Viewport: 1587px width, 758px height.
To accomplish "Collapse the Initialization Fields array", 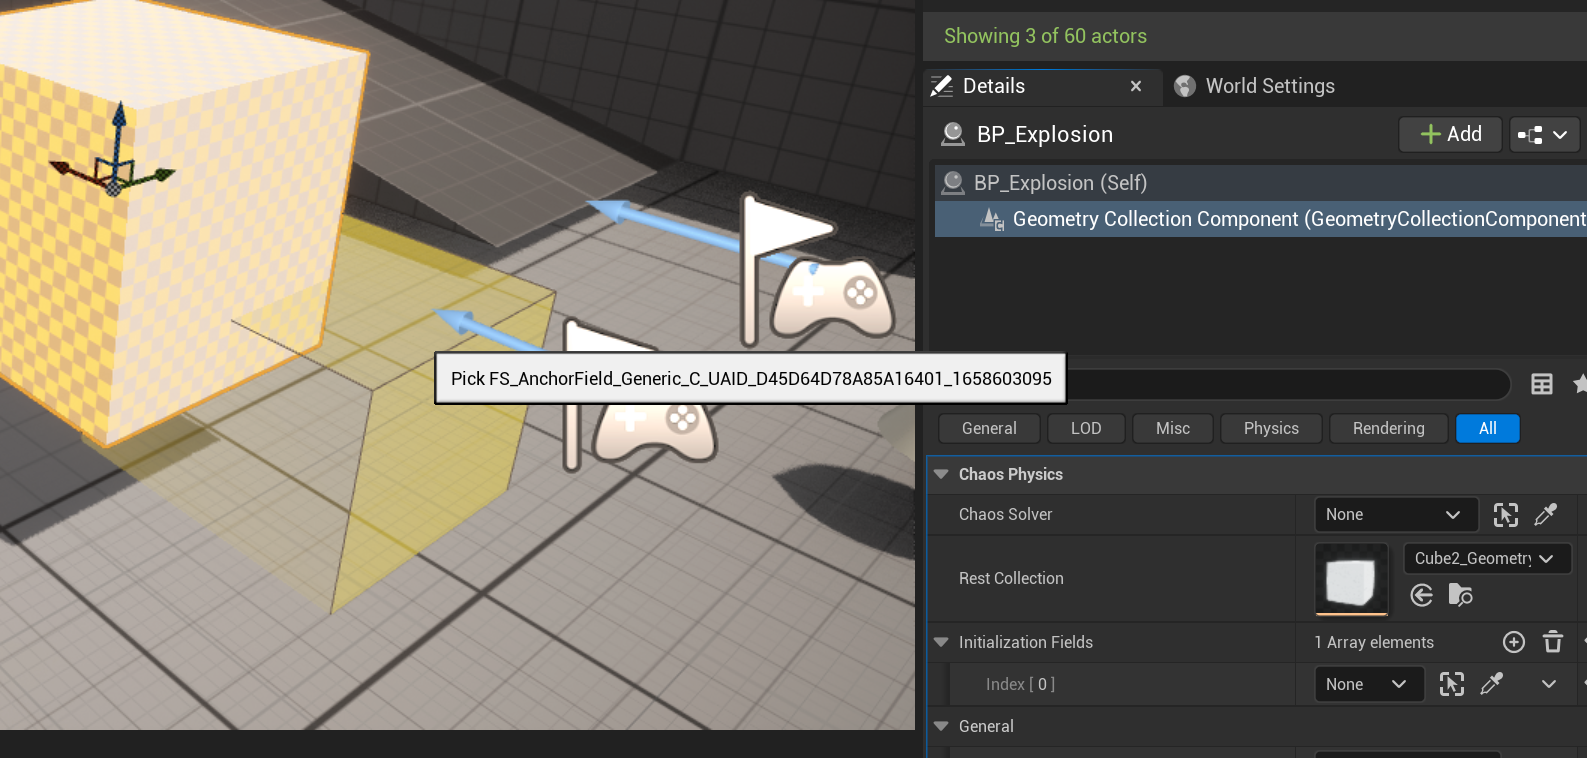I will click(x=941, y=642).
